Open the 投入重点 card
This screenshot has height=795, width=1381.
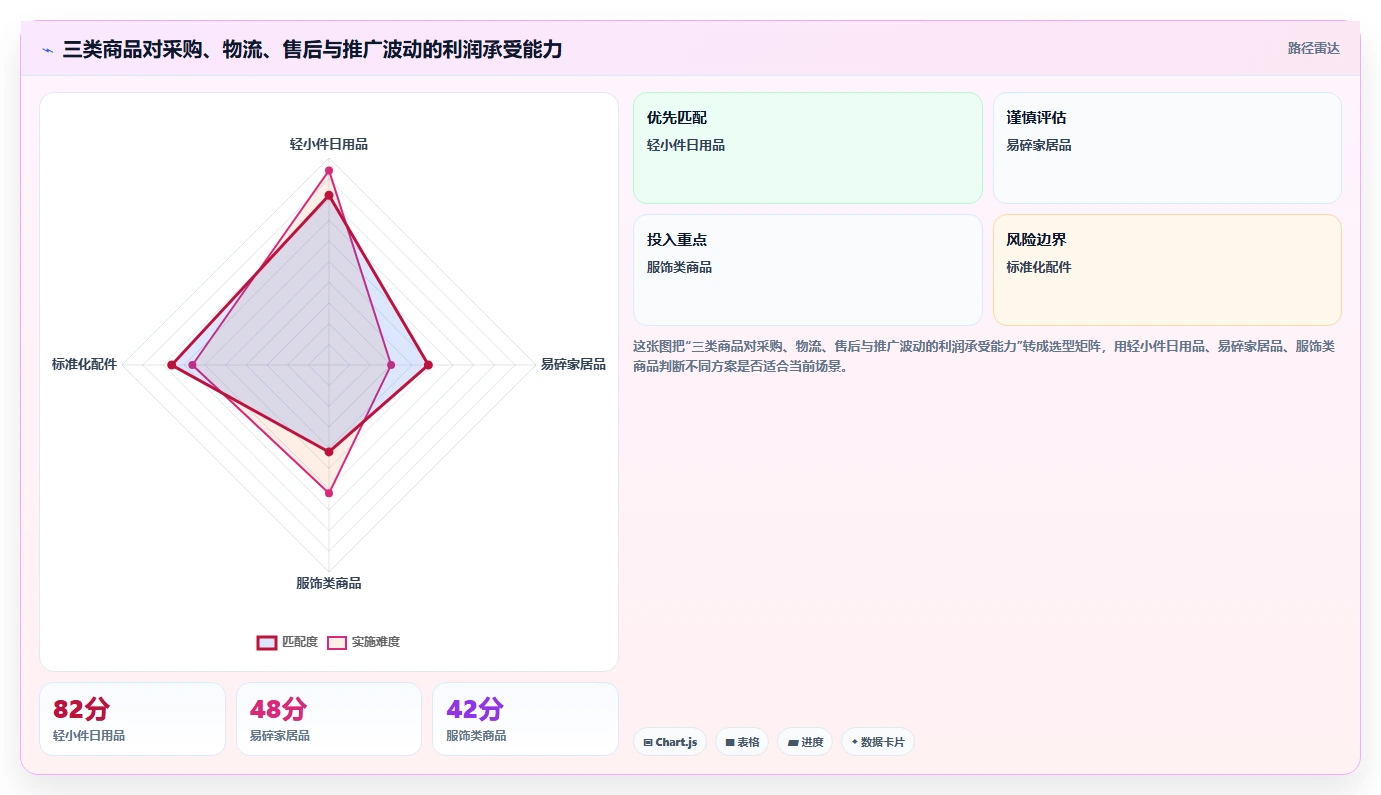(x=808, y=270)
